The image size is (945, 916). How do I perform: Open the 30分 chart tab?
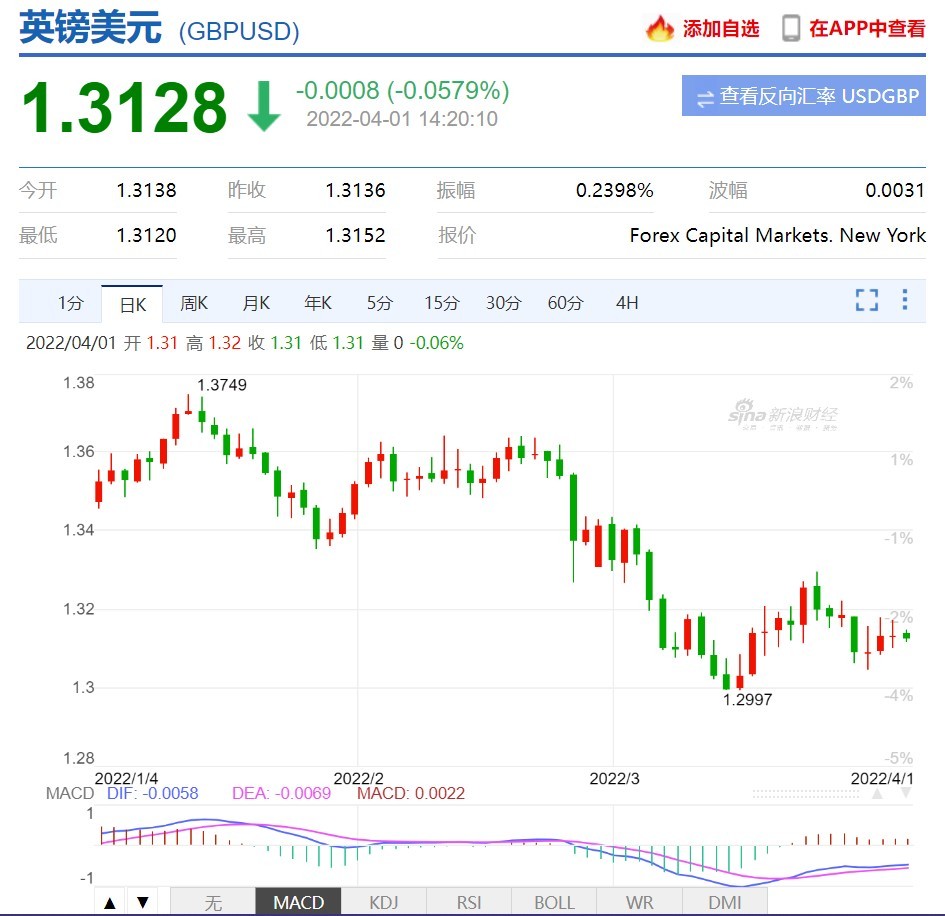point(504,303)
